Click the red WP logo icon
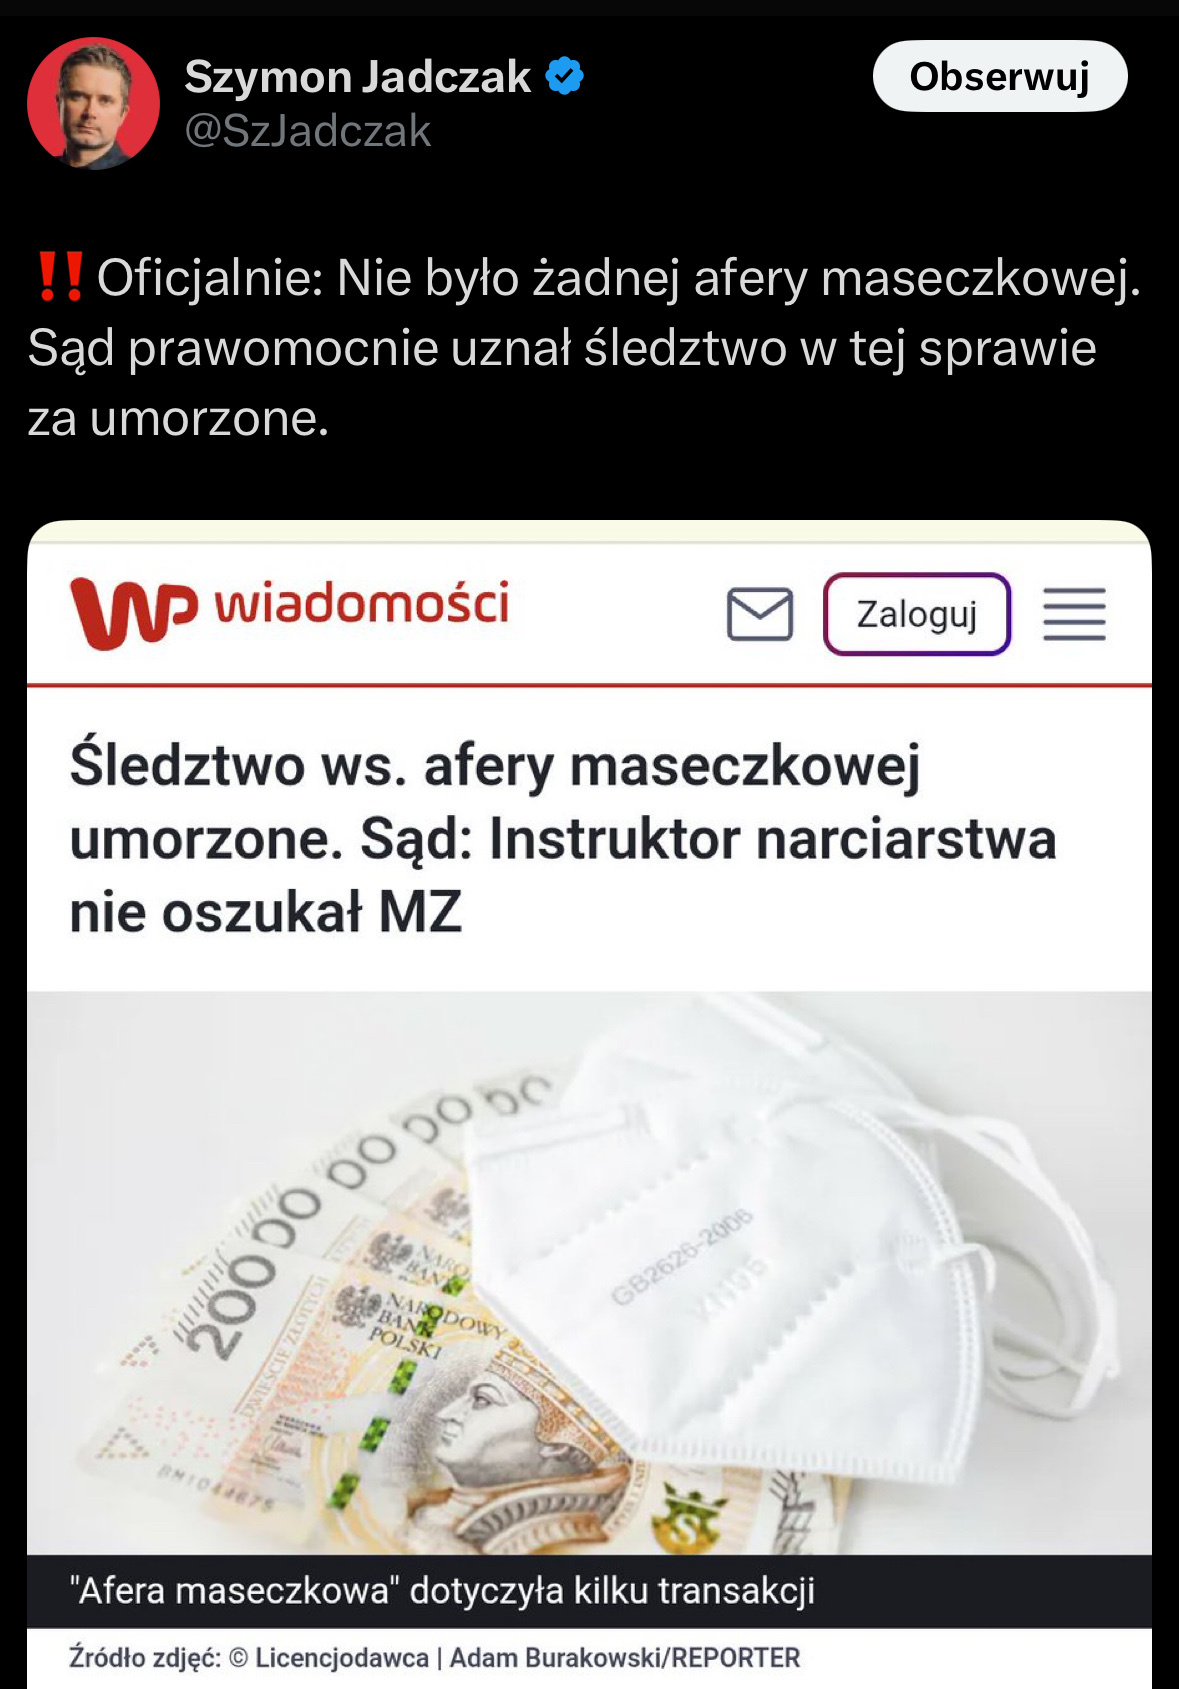Viewport: 1179px width, 1689px height. (x=134, y=612)
